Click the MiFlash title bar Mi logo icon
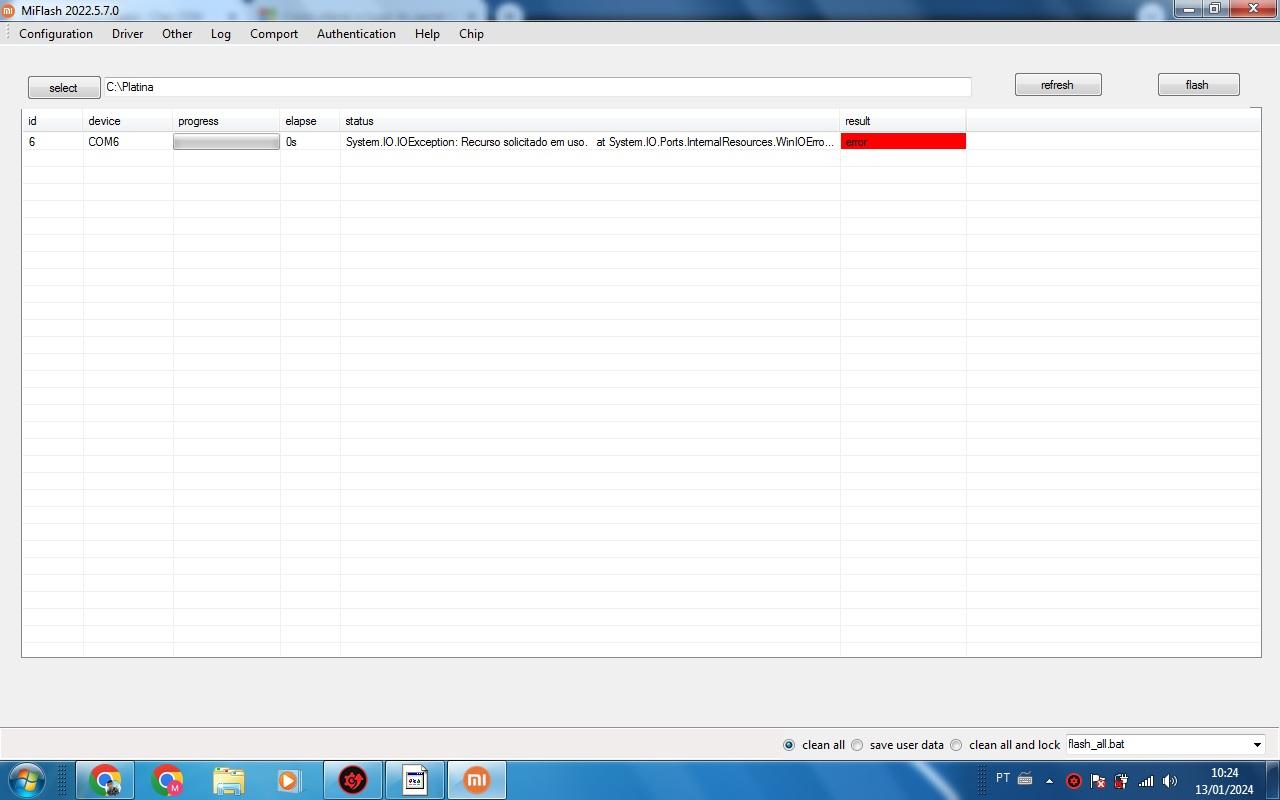This screenshot has width=1280, height=800. pos(8,10)
